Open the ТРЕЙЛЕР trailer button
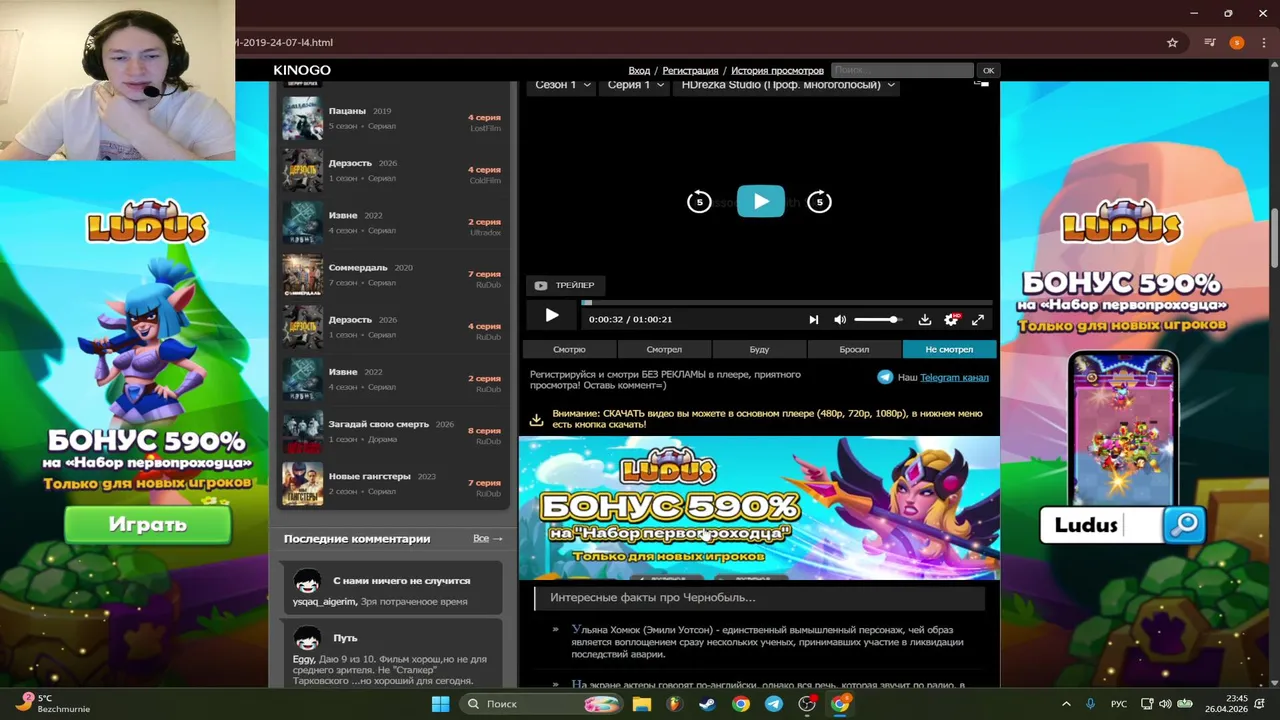Screen dimensions: 1280x720 (x=565, y=285)
